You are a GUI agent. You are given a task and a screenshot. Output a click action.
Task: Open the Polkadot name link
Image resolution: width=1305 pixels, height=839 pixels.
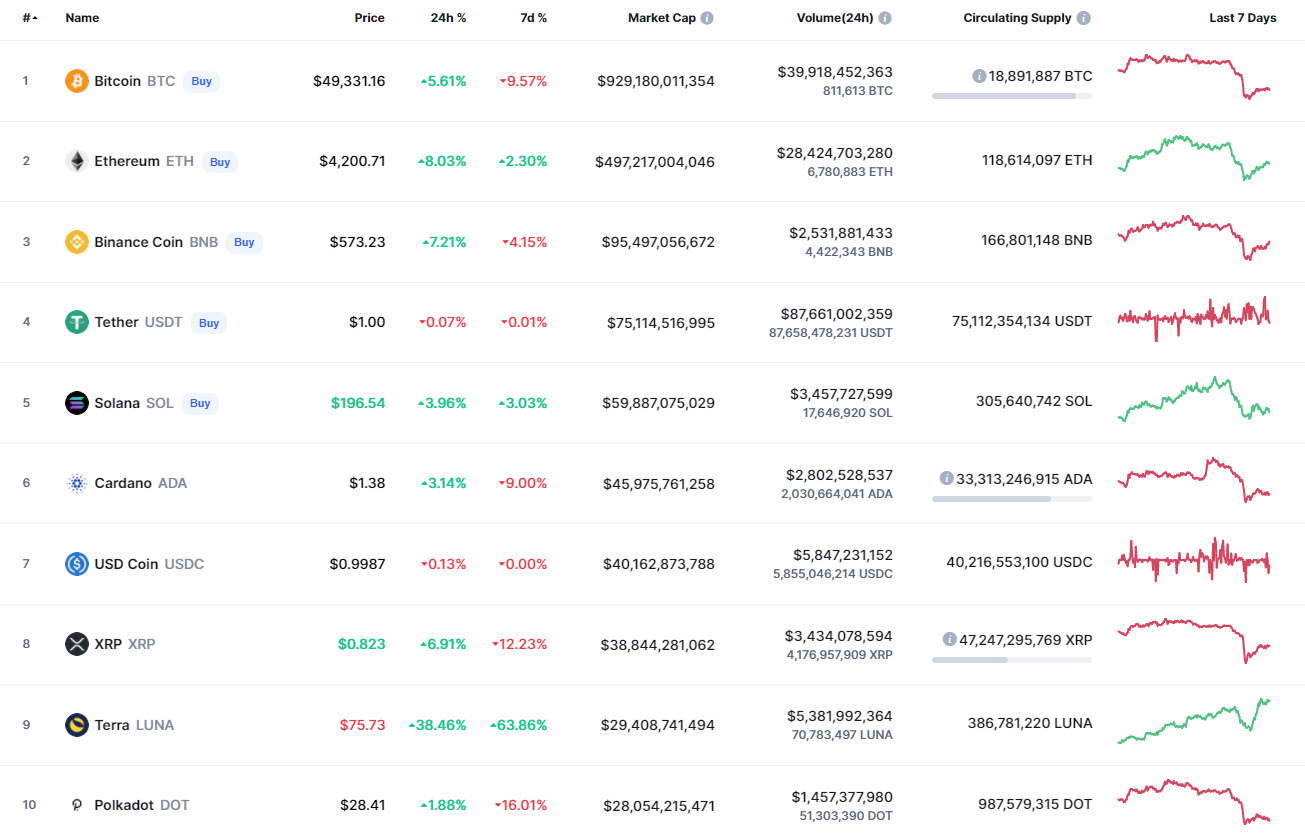tap(126, 805)
